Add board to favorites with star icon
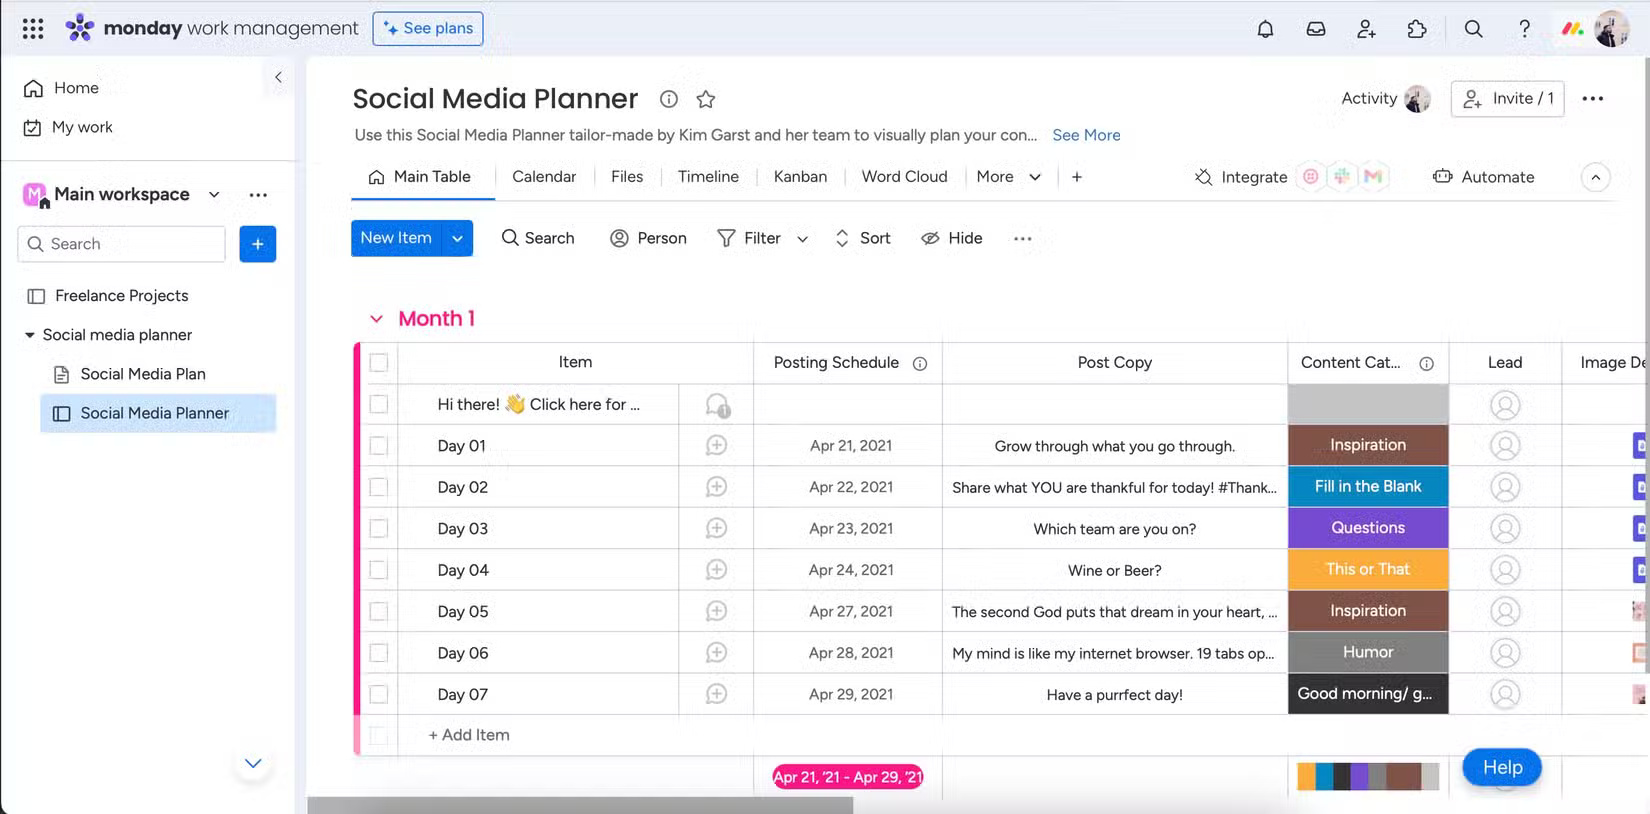Screen dimensions: 1650x814 pos(706,99)
